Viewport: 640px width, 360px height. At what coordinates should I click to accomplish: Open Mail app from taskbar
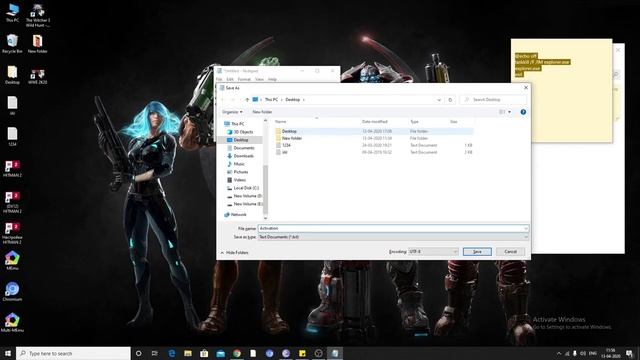(220, 353)
